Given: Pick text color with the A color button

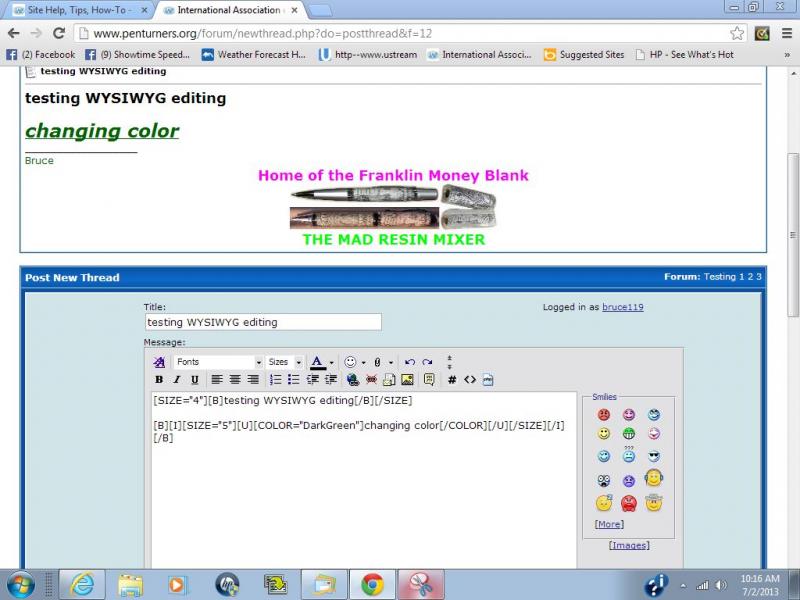Looking at the screenshot, I should [x=317, y=362].
